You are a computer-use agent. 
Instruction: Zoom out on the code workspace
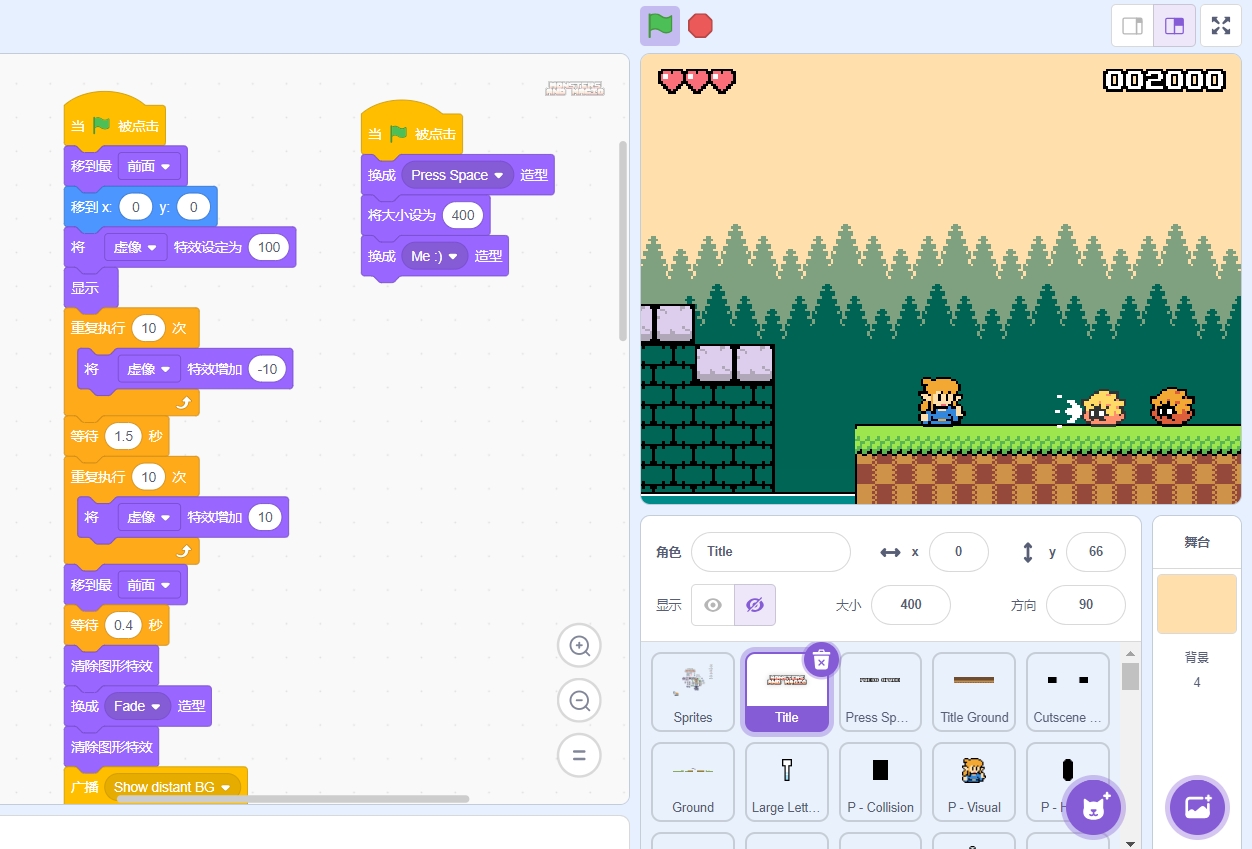pos(579,701)
